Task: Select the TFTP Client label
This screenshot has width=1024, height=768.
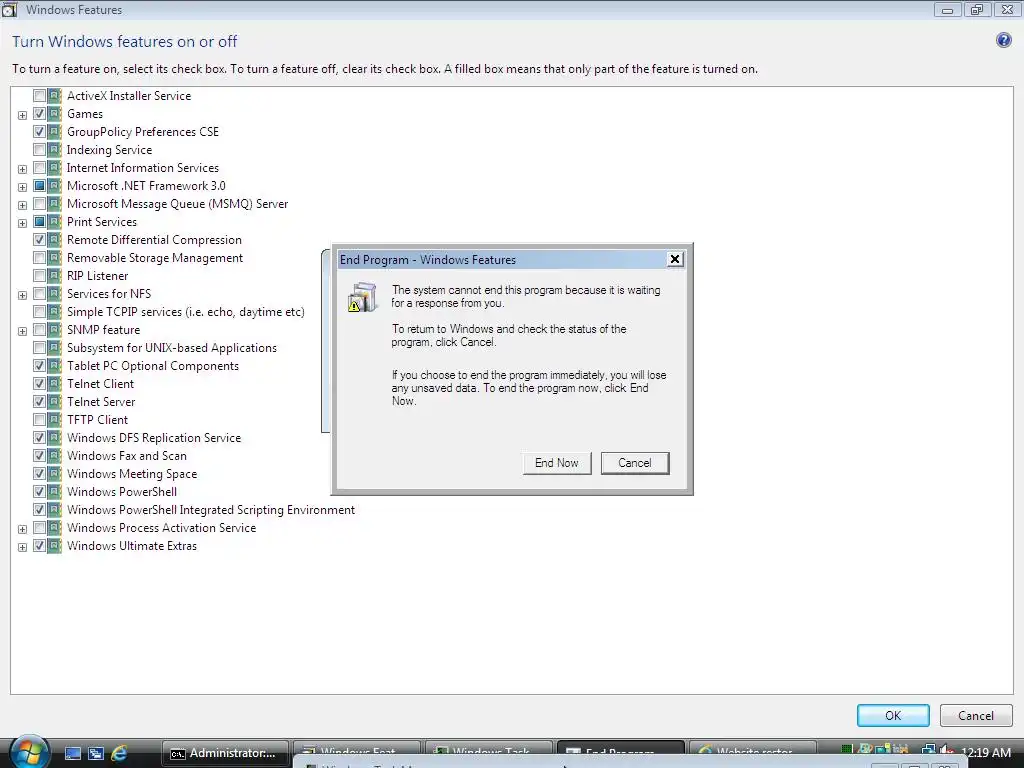Action: click(97, 420)
